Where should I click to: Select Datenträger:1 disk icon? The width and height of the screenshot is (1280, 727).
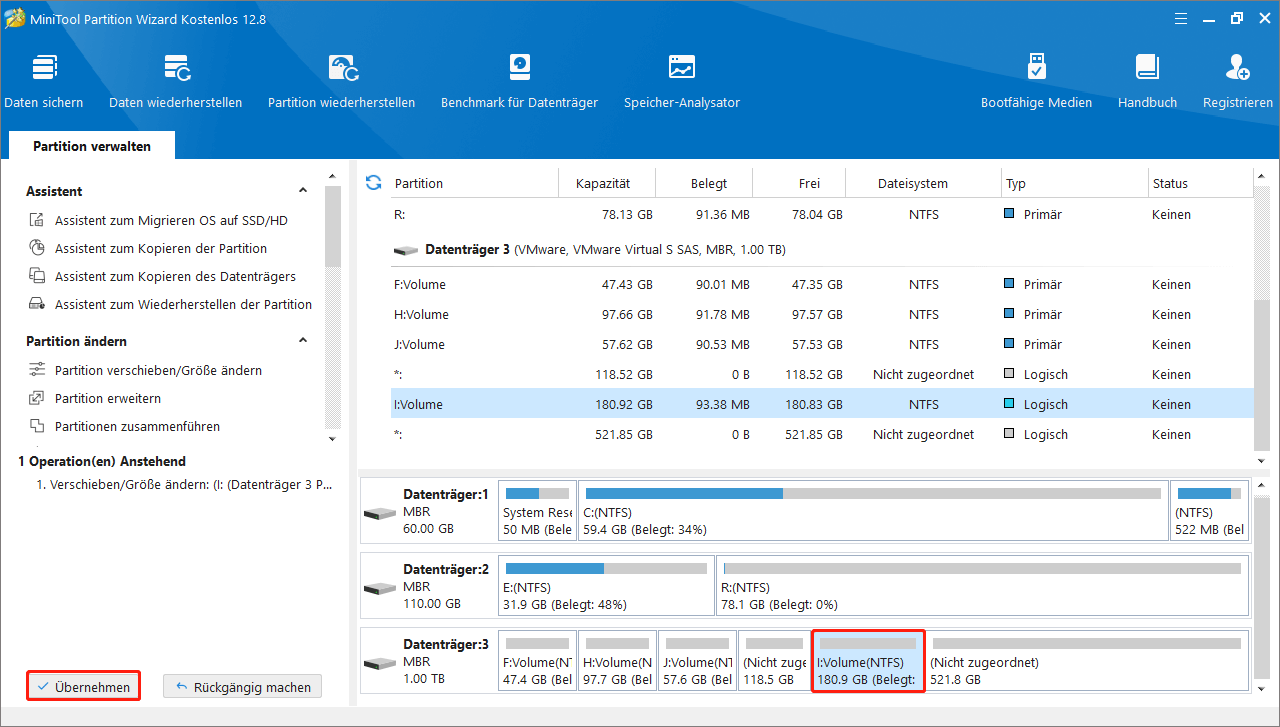(x=380, y=513)
